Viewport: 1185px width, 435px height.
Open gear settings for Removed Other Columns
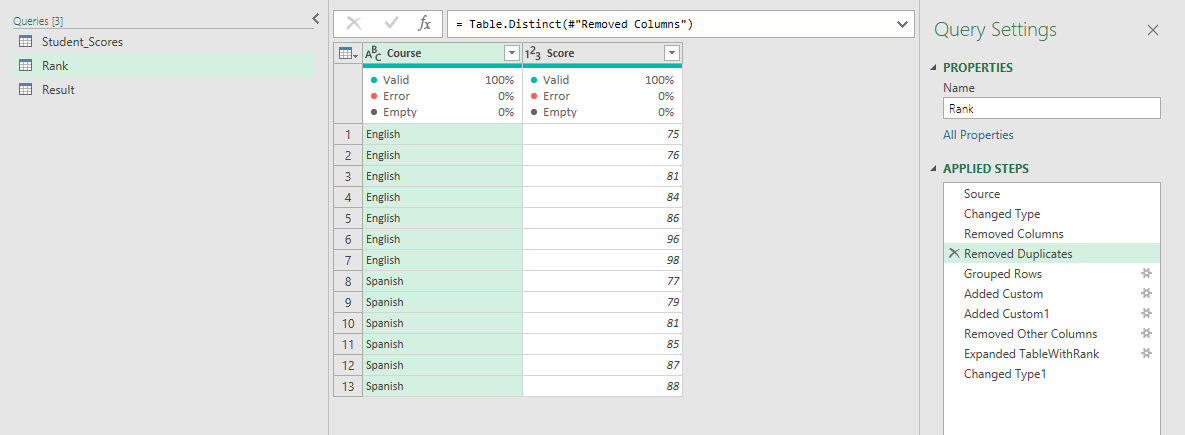pyautogui.click(x=1147, y=334)
